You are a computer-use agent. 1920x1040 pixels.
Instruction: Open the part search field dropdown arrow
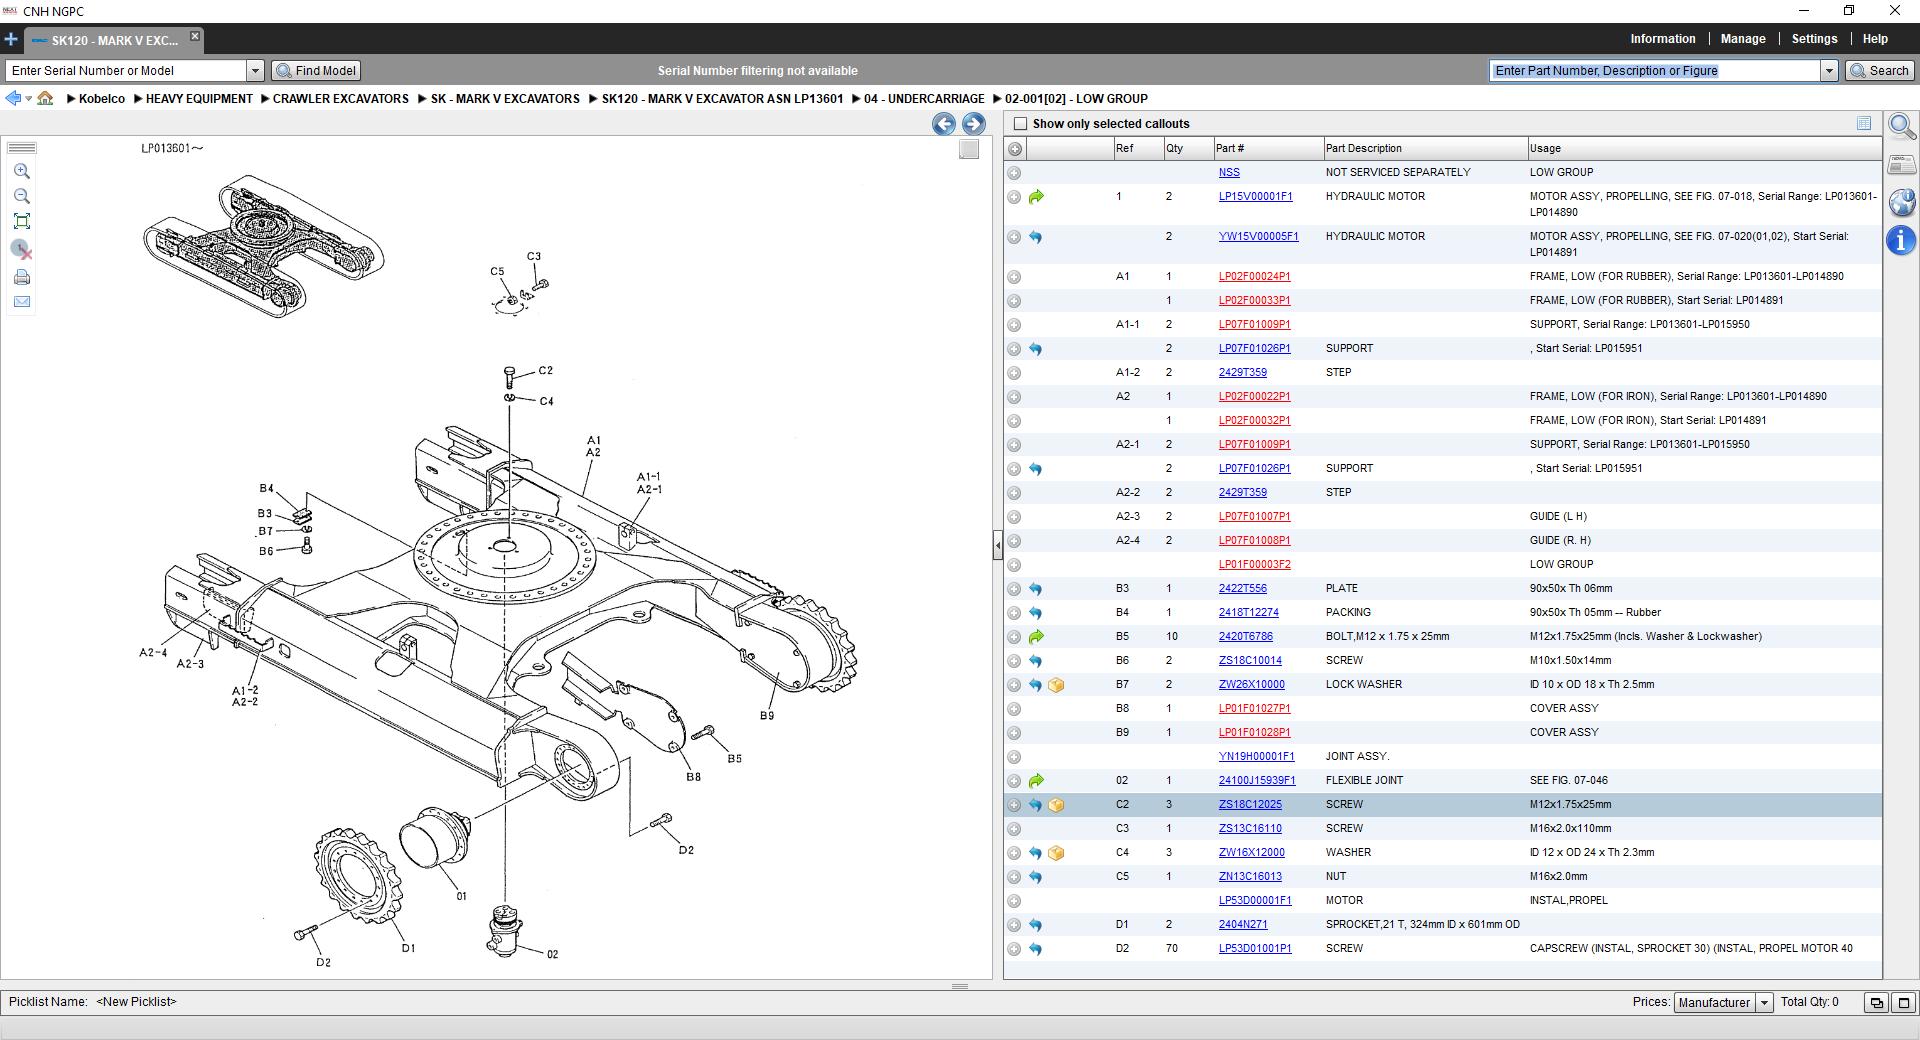pyautogui.click(x=1829, y=70)
